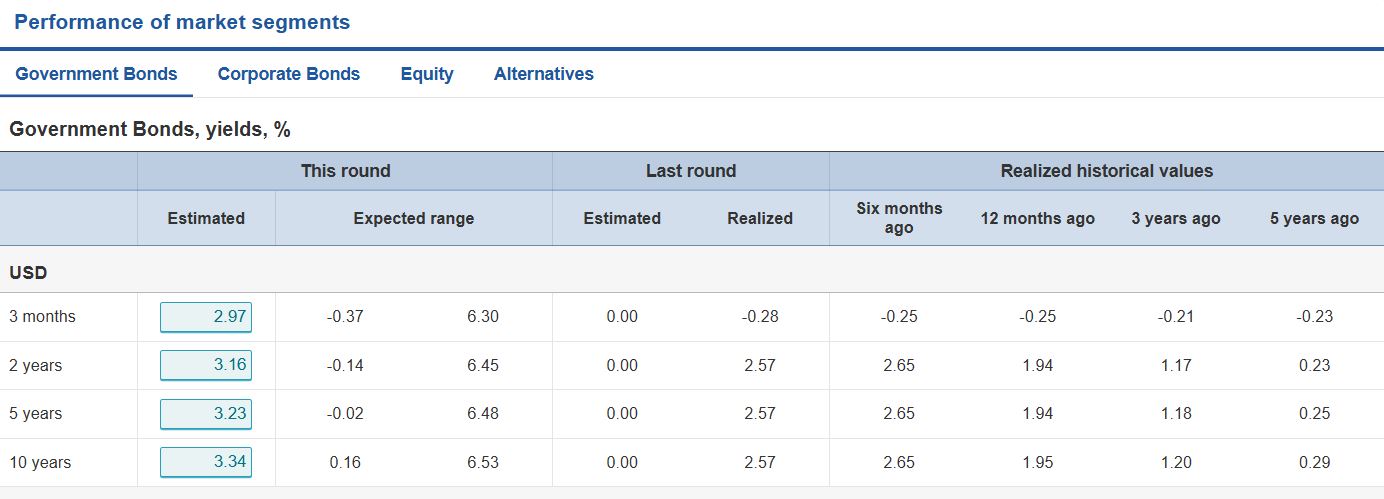This screenshot has width=1384, height=499.
Task: Open the Corporate Bonds tab
Action: (x=289, y=74)
